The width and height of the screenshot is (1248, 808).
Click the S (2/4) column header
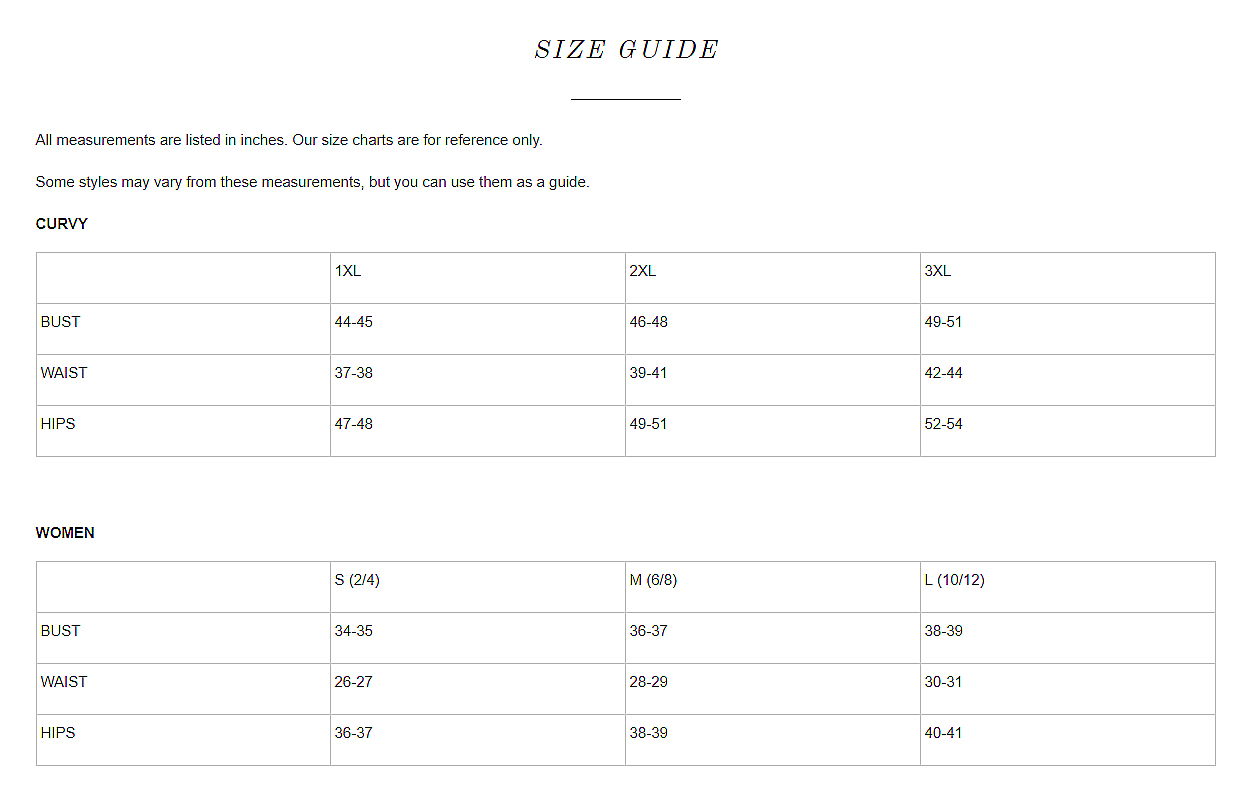coord(357,580)
